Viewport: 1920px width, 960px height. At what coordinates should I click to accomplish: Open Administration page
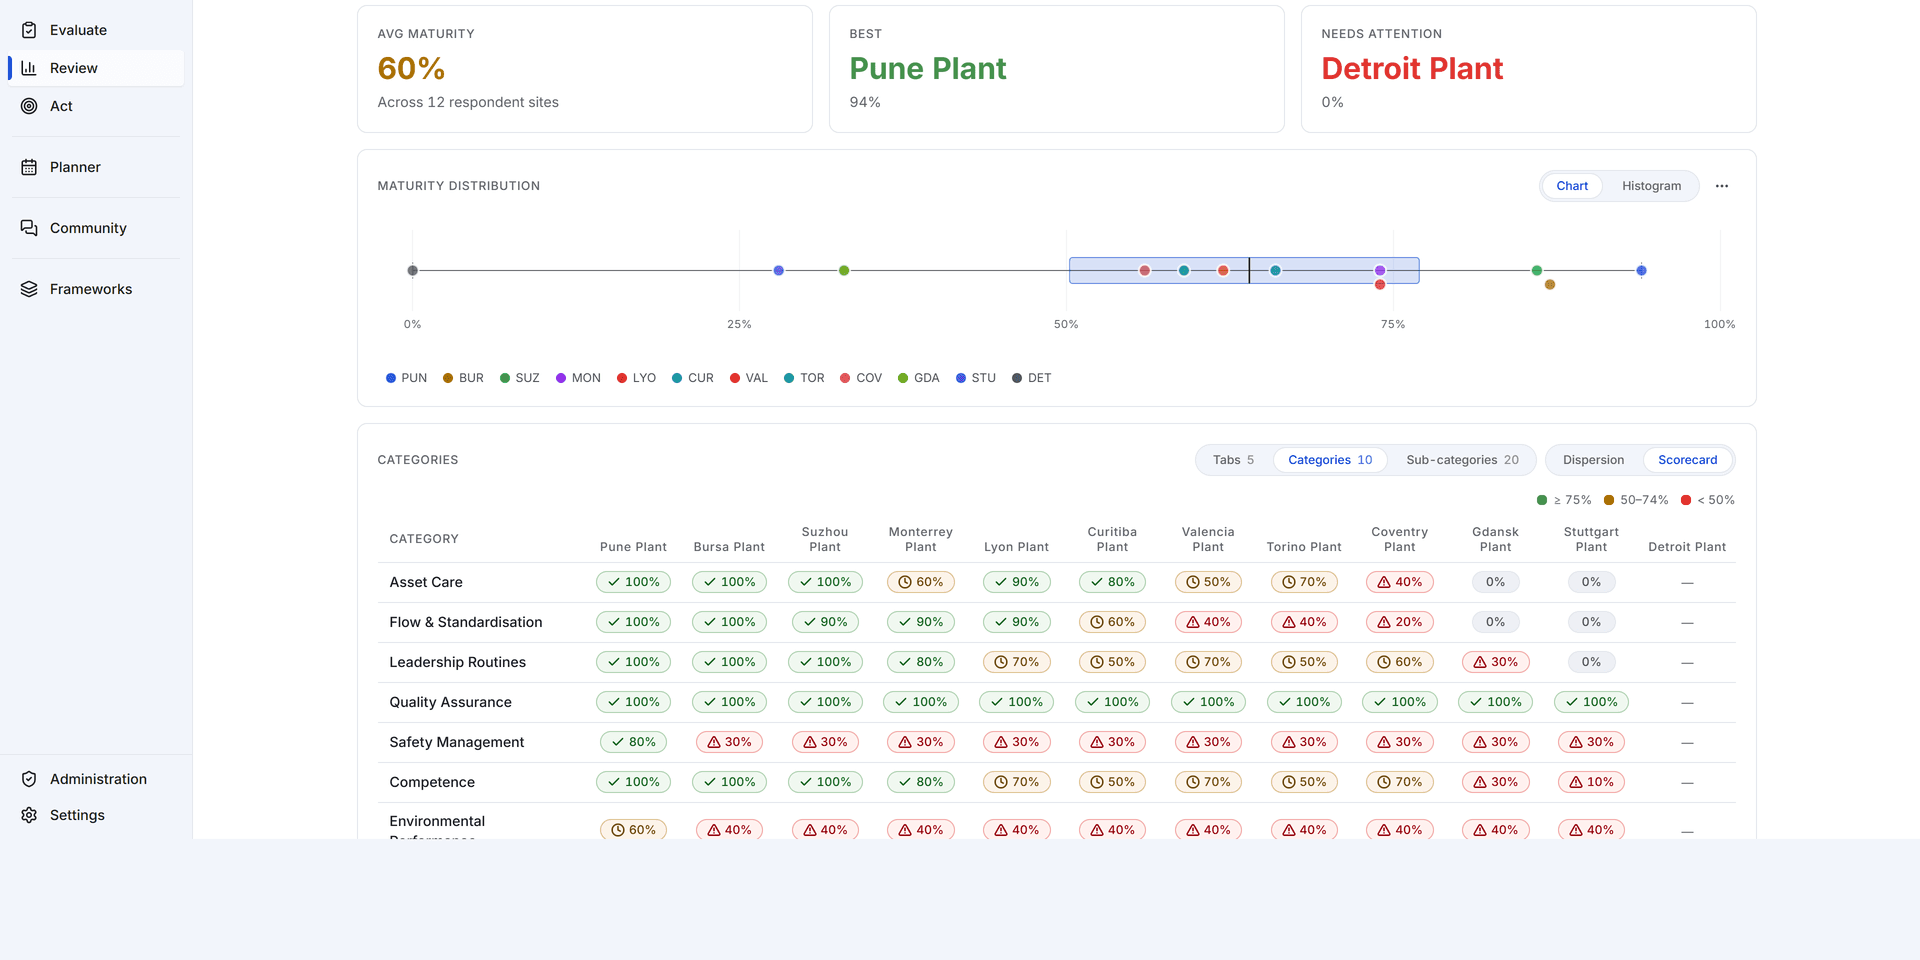[x=96, y=779]
